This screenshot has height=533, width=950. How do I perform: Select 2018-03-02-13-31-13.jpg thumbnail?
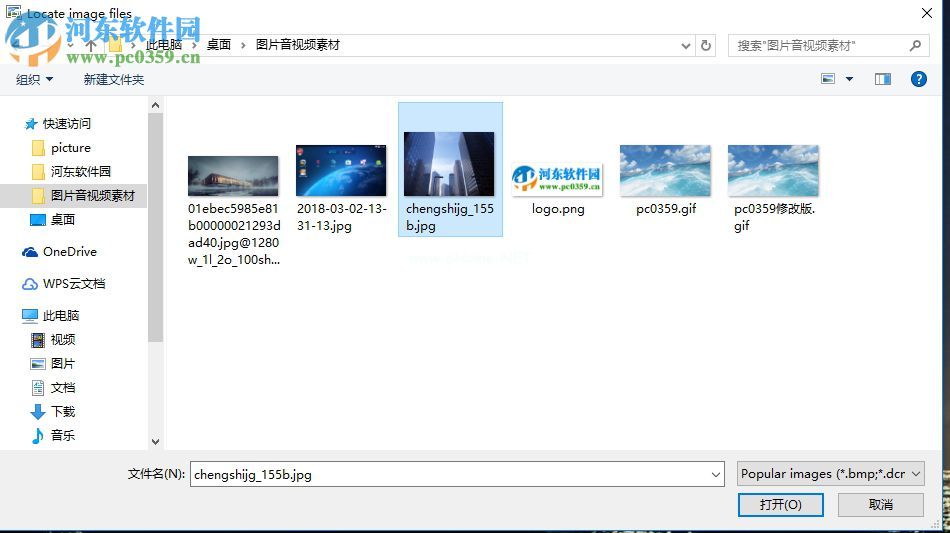(x=341, y=171)
